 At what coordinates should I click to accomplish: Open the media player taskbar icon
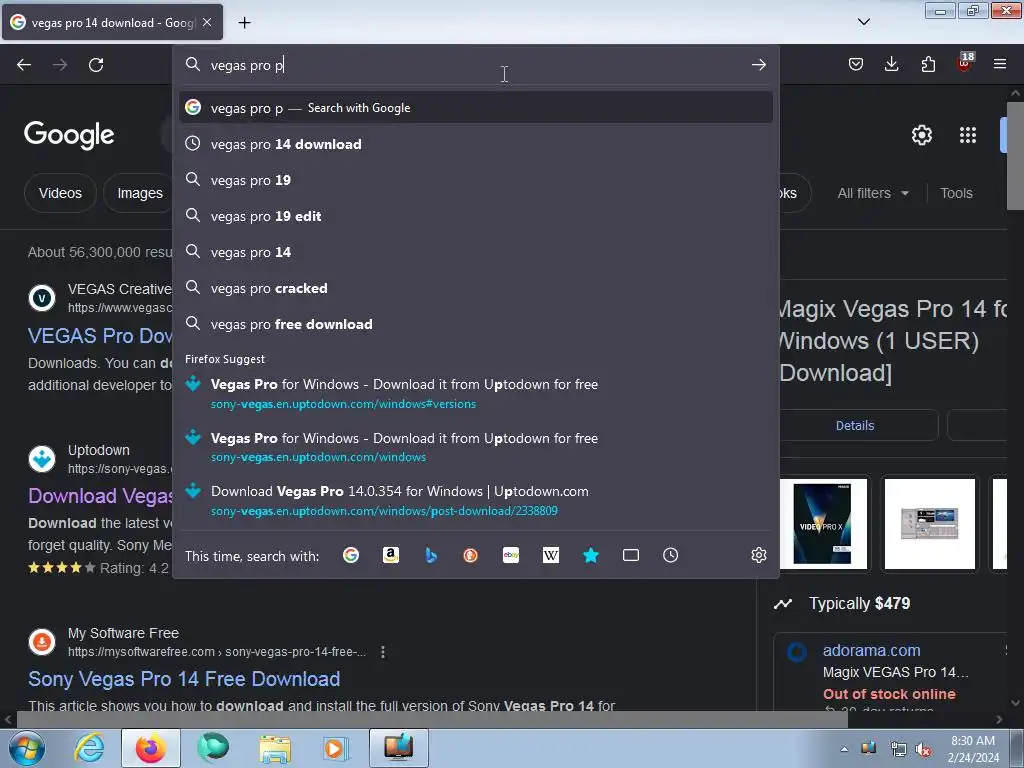(336, 748)
